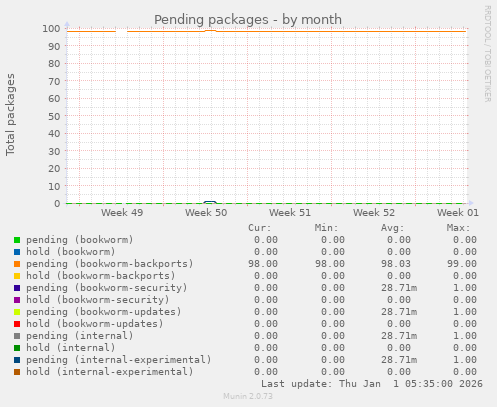Click the 'pending (internal-experimental)' legend label

click(x=119, y=360)
